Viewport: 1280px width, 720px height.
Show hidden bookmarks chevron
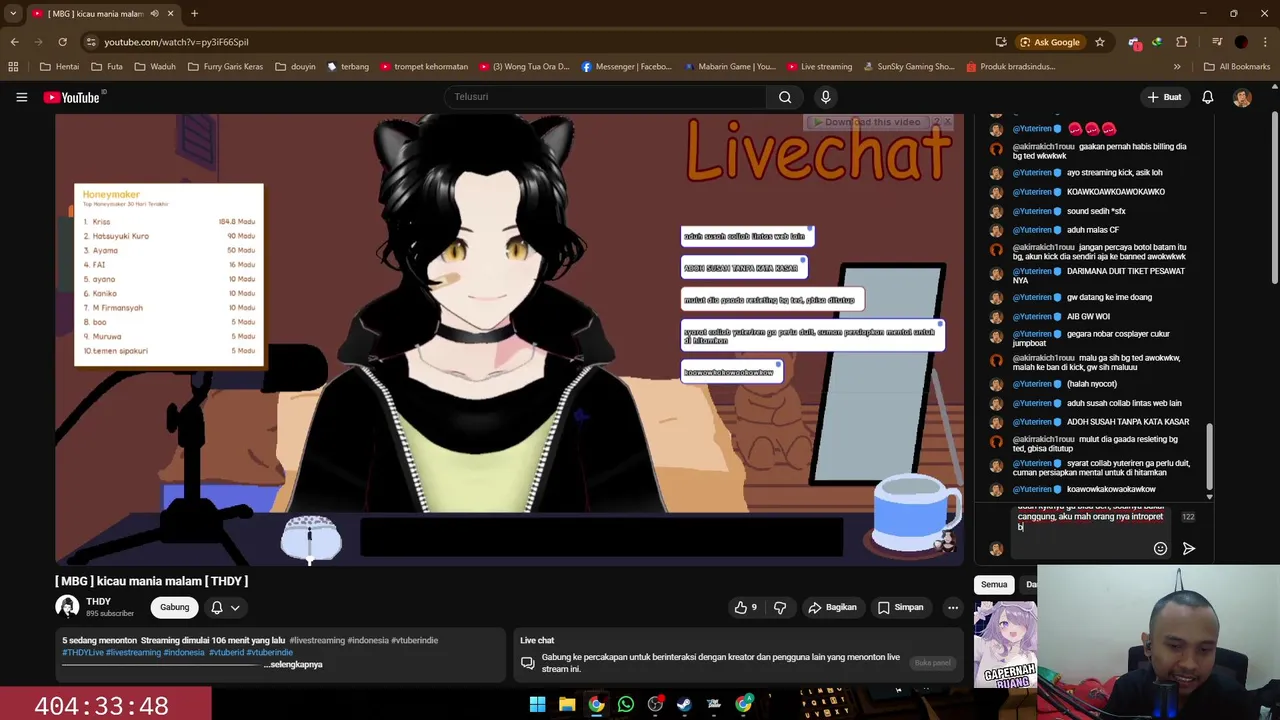pyautogui.click(x=1177, y=67)
